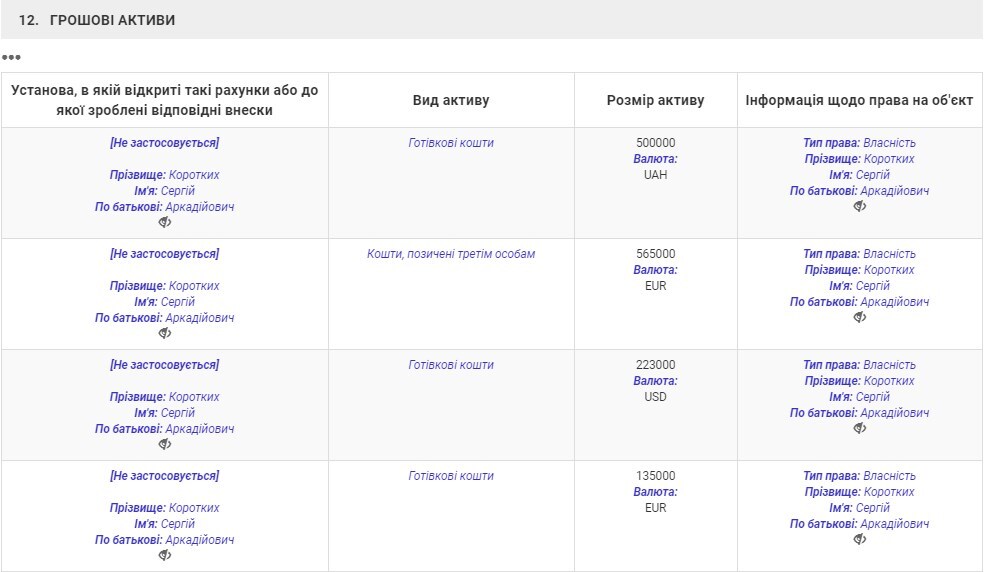Click crossed-eye icon in rights column, 135000 EUR row
This screenshot has width=987, height=572.
click(x=859, y=539)
